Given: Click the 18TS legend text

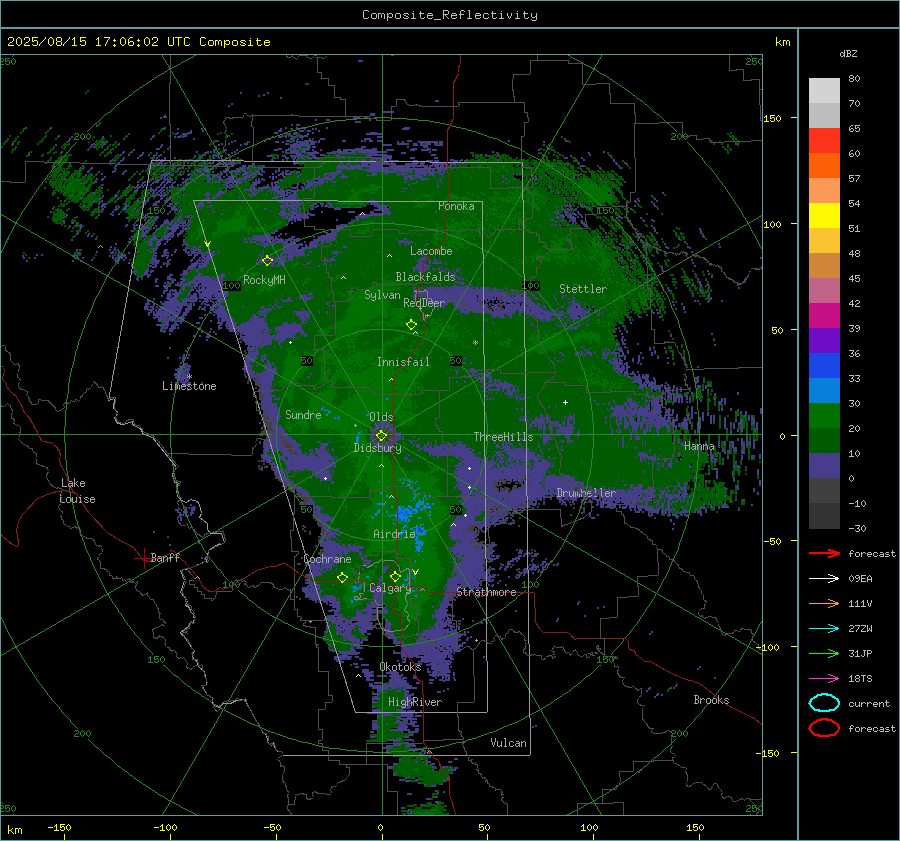Looking at the screenshot, I should (x=860, y=679).
